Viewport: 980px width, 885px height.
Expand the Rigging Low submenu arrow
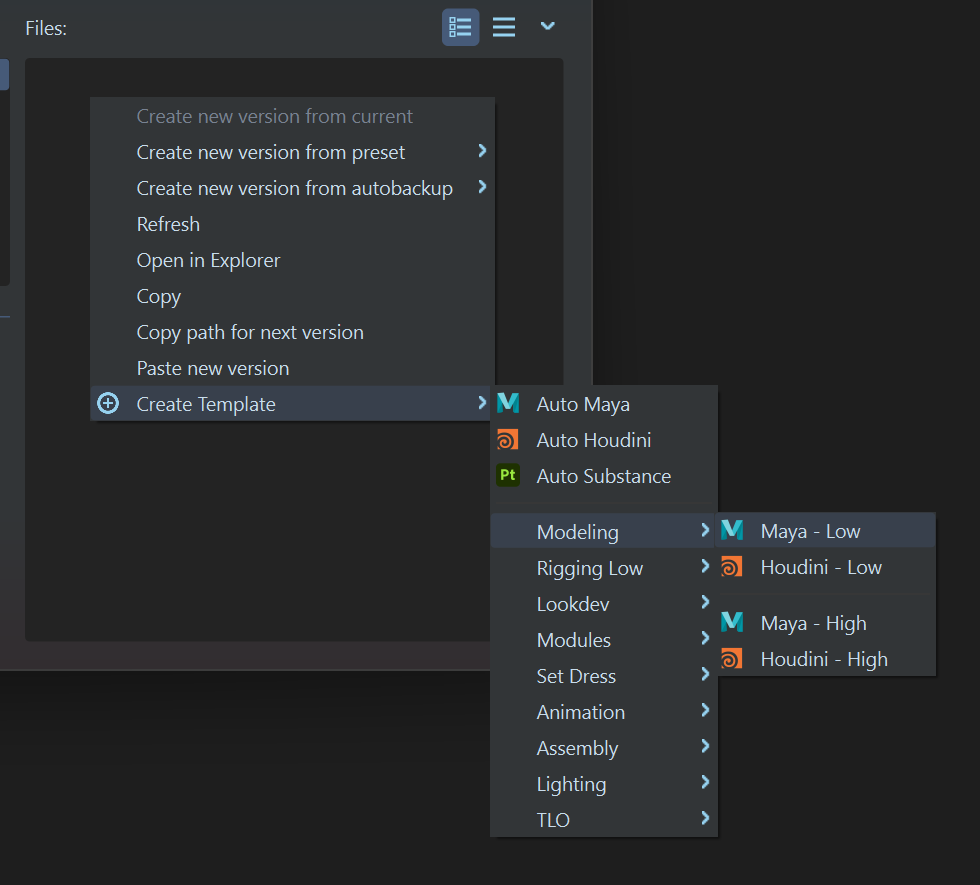[705, 566]
